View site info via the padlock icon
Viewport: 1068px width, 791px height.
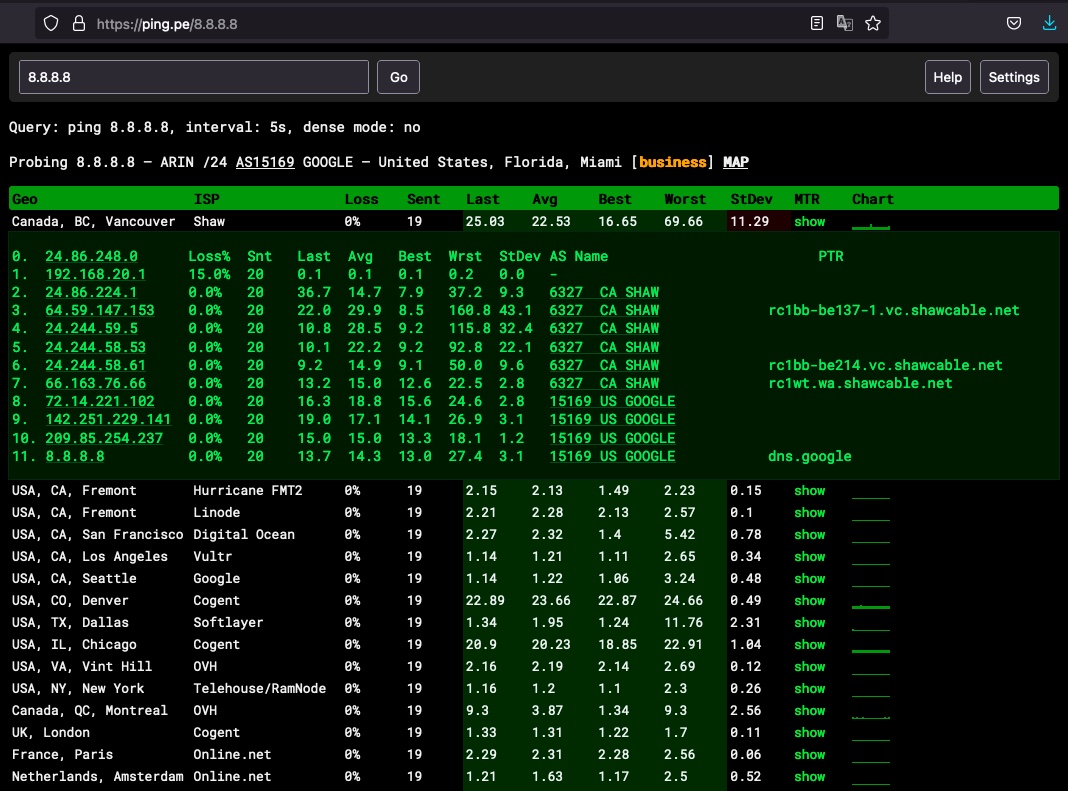(x=77, y=23)
